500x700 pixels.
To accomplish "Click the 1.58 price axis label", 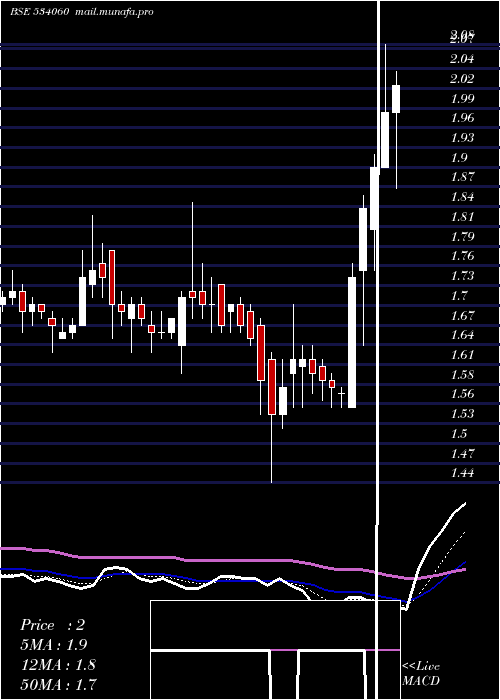I will tap(462, 374).
